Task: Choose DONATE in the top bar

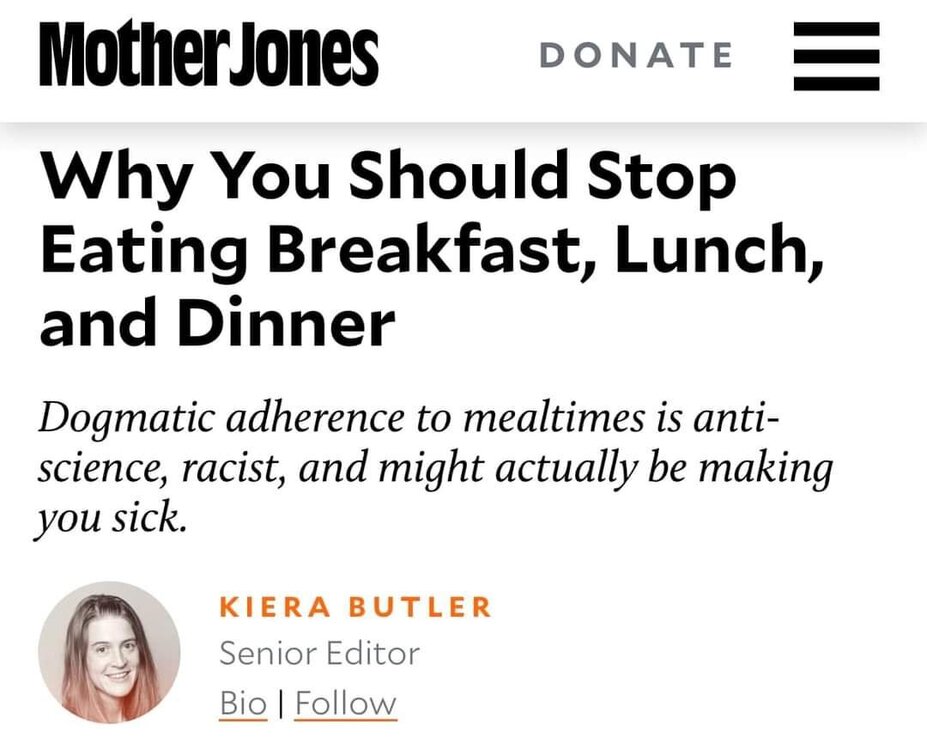Action: 636,56
